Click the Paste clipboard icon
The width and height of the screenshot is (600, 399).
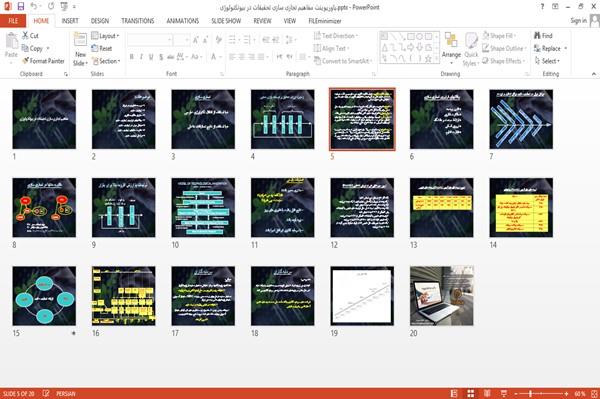coord(11,41)
